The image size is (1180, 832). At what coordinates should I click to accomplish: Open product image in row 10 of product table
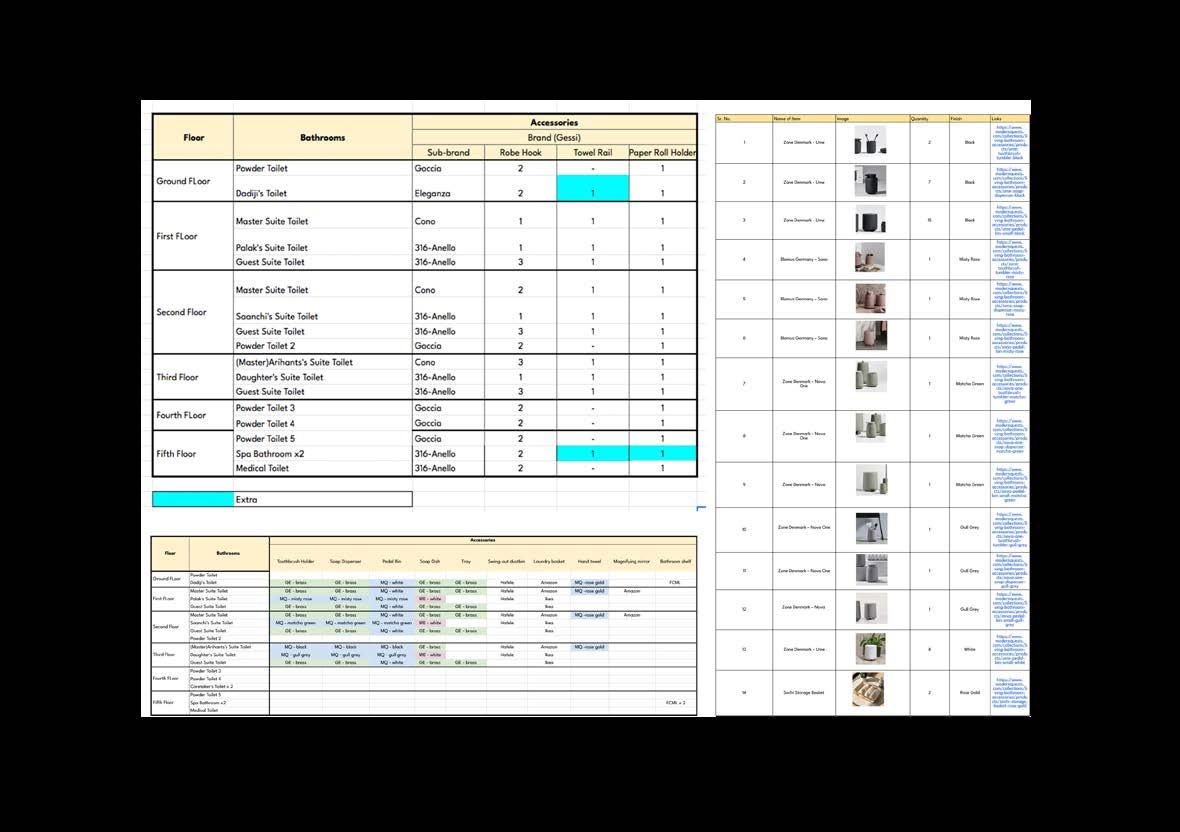tap(871, 528)
